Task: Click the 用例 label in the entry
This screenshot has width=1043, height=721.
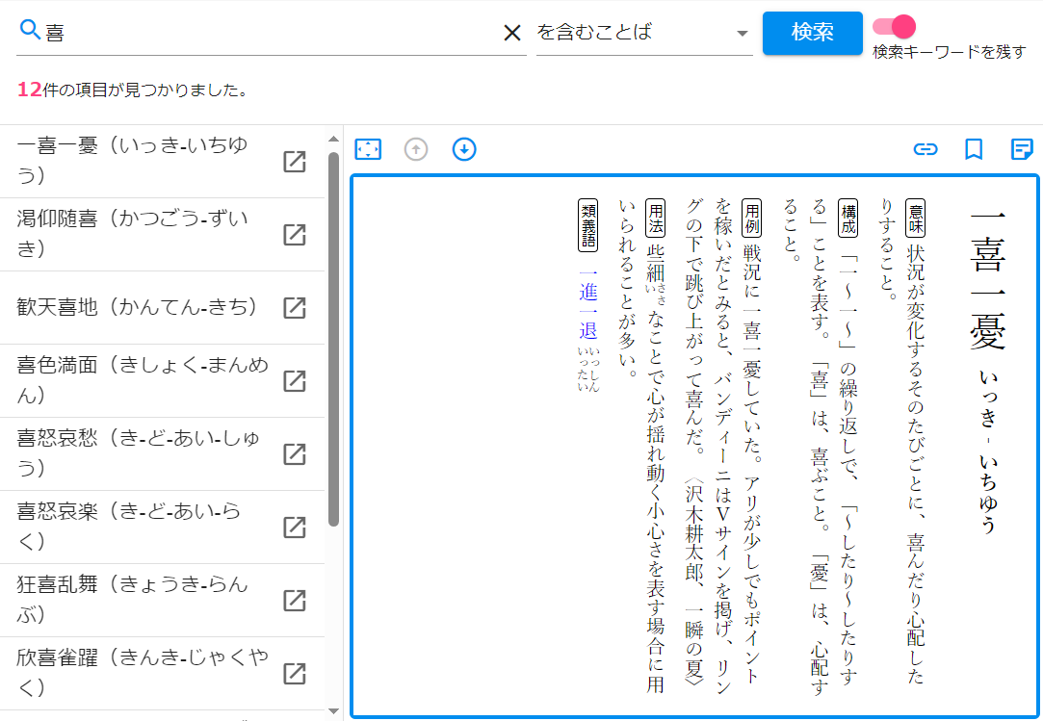Action: [752, 218]
